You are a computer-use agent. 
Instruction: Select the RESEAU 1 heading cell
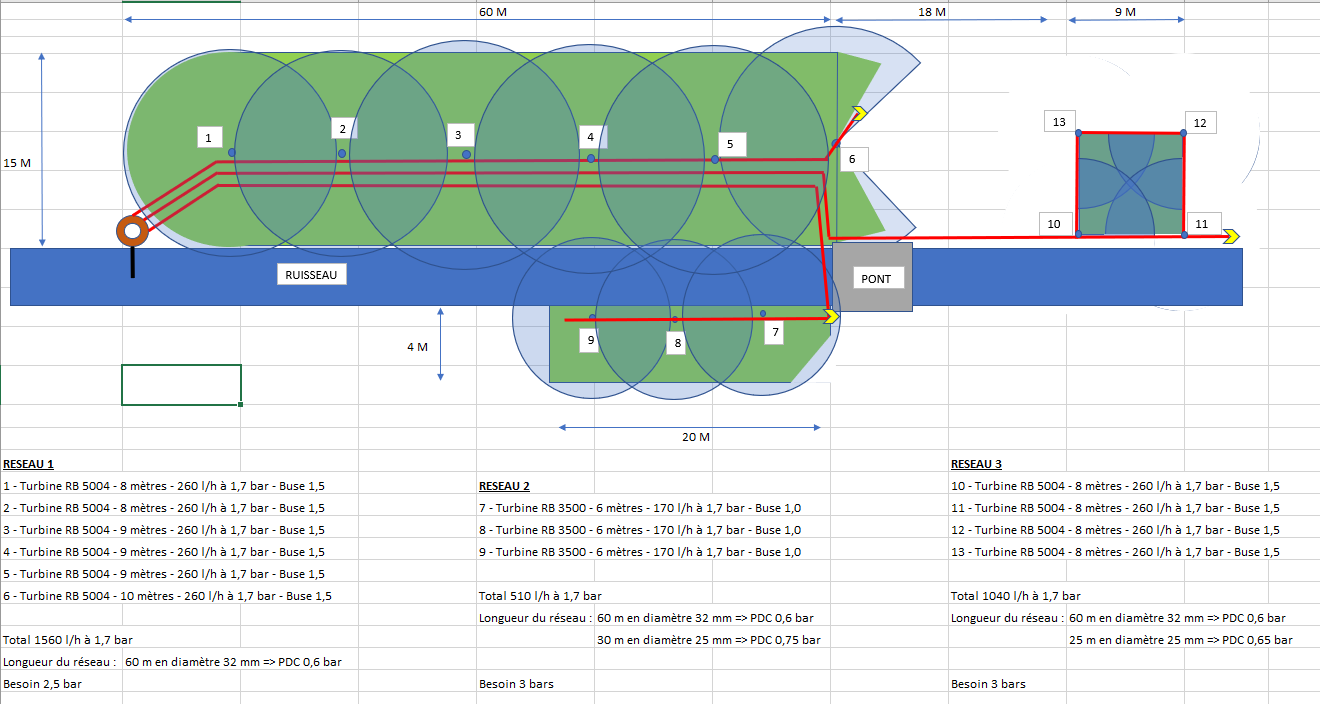pos(29,464)
